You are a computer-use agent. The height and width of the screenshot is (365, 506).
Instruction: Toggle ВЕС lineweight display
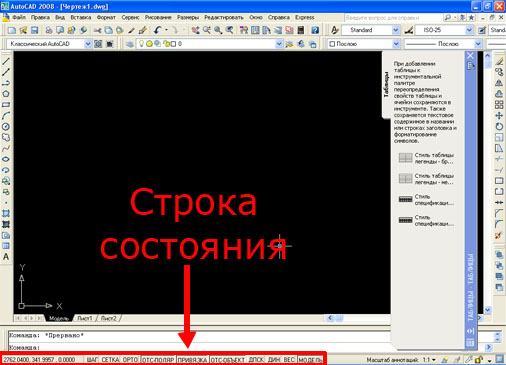point(289,360)
